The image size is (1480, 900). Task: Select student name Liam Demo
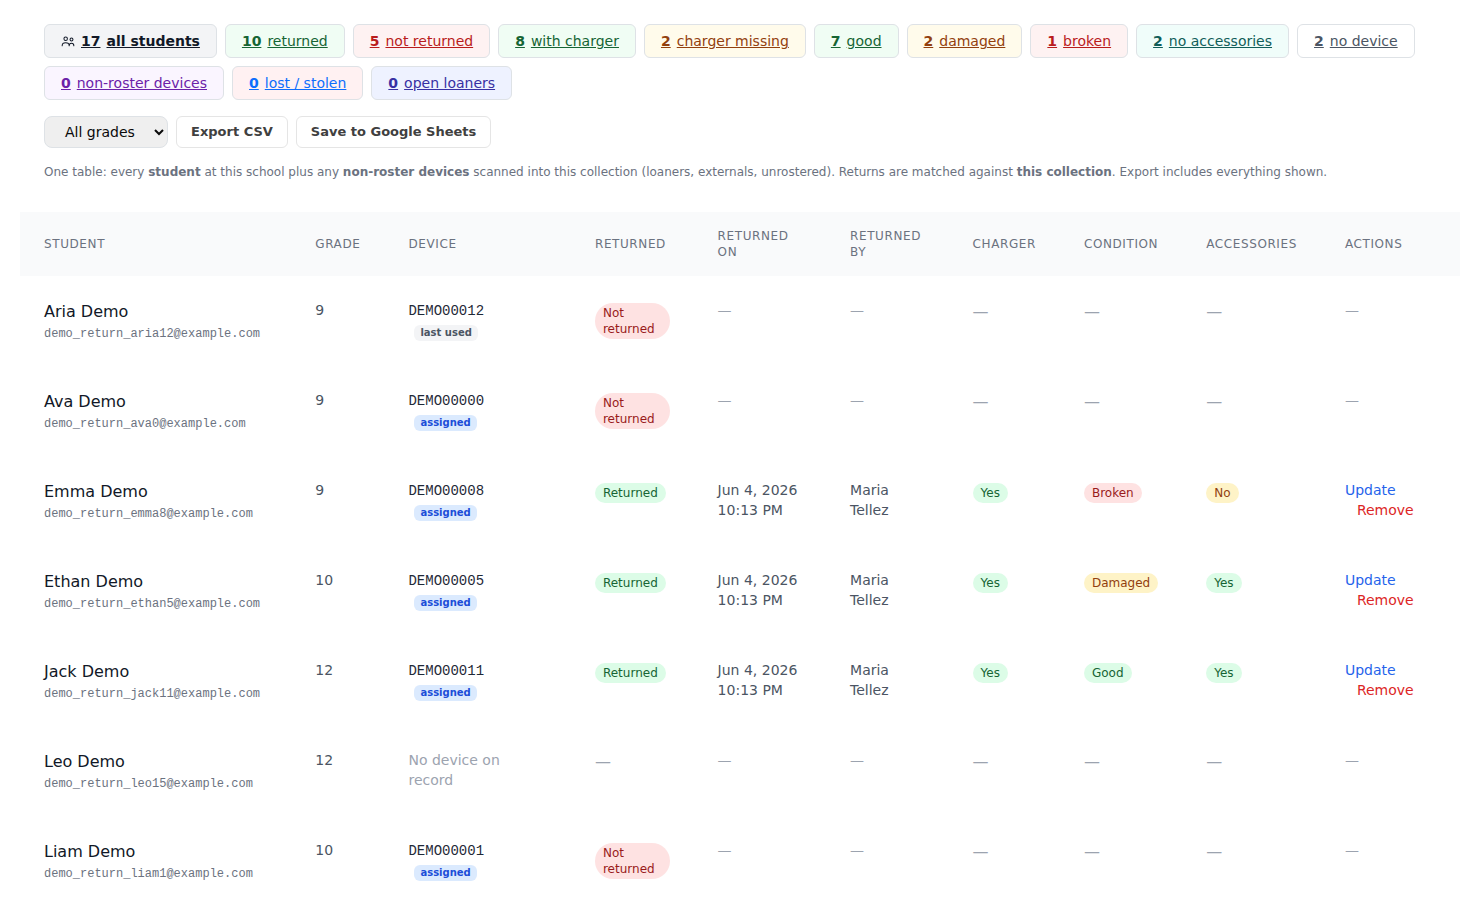click(x=89, y=851)
